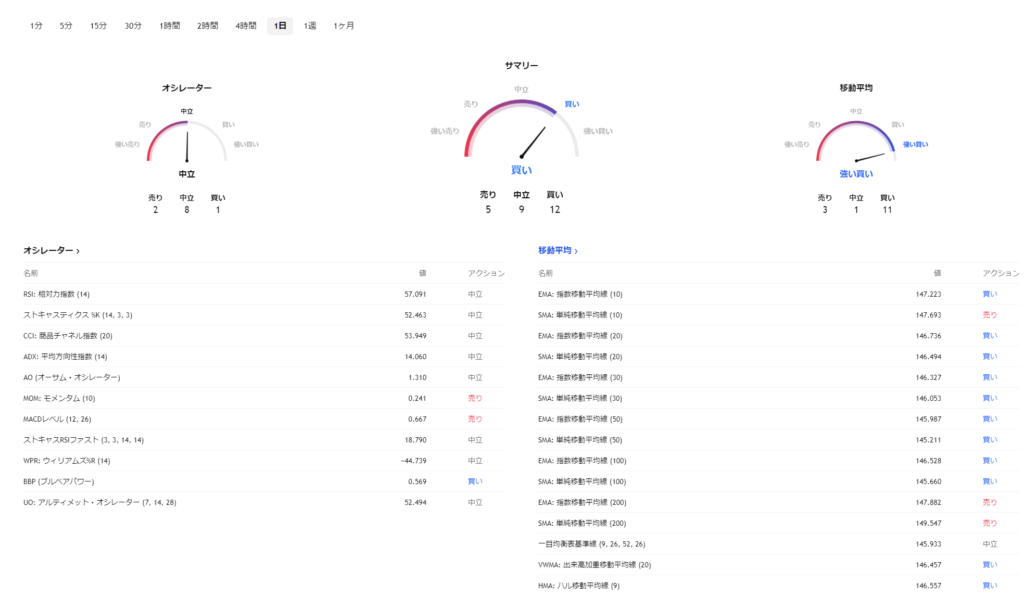Select the 1ヶ月 timeframe tab
The image size is (1024, 609).
344,25
